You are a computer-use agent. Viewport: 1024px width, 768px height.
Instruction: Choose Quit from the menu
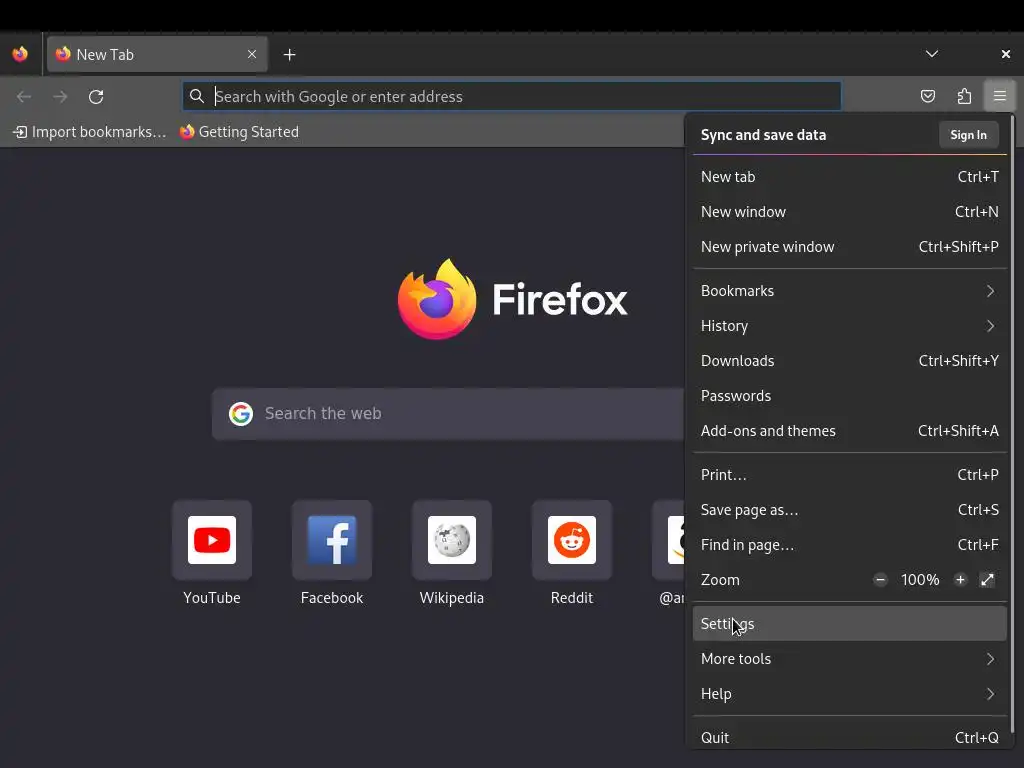coord(850,738)
